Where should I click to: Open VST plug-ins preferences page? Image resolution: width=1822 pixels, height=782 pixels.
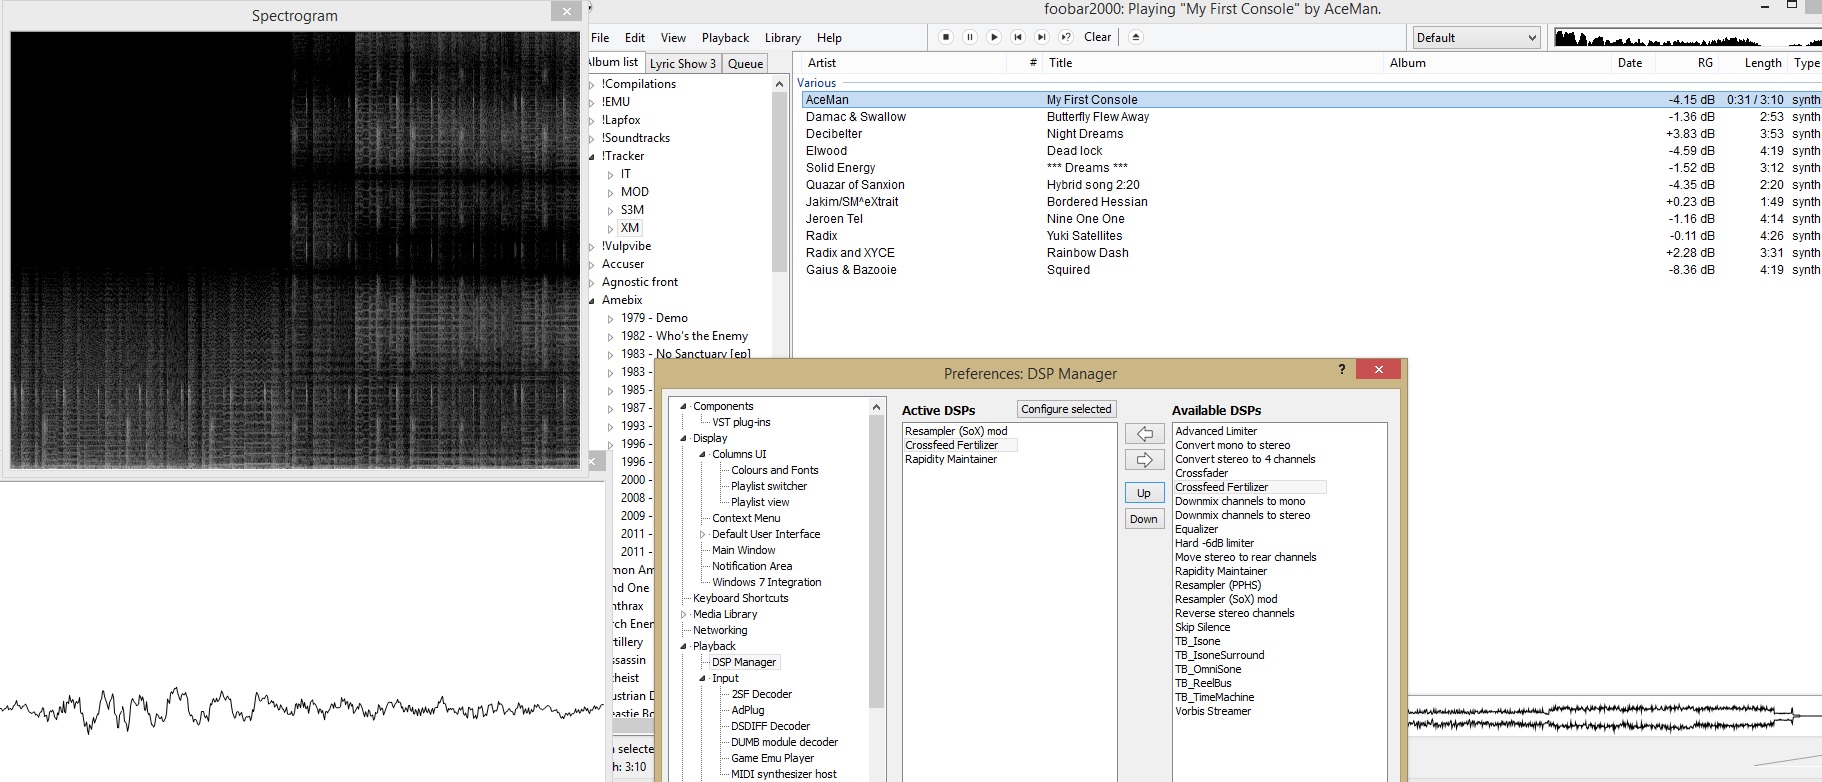point(741,422)
